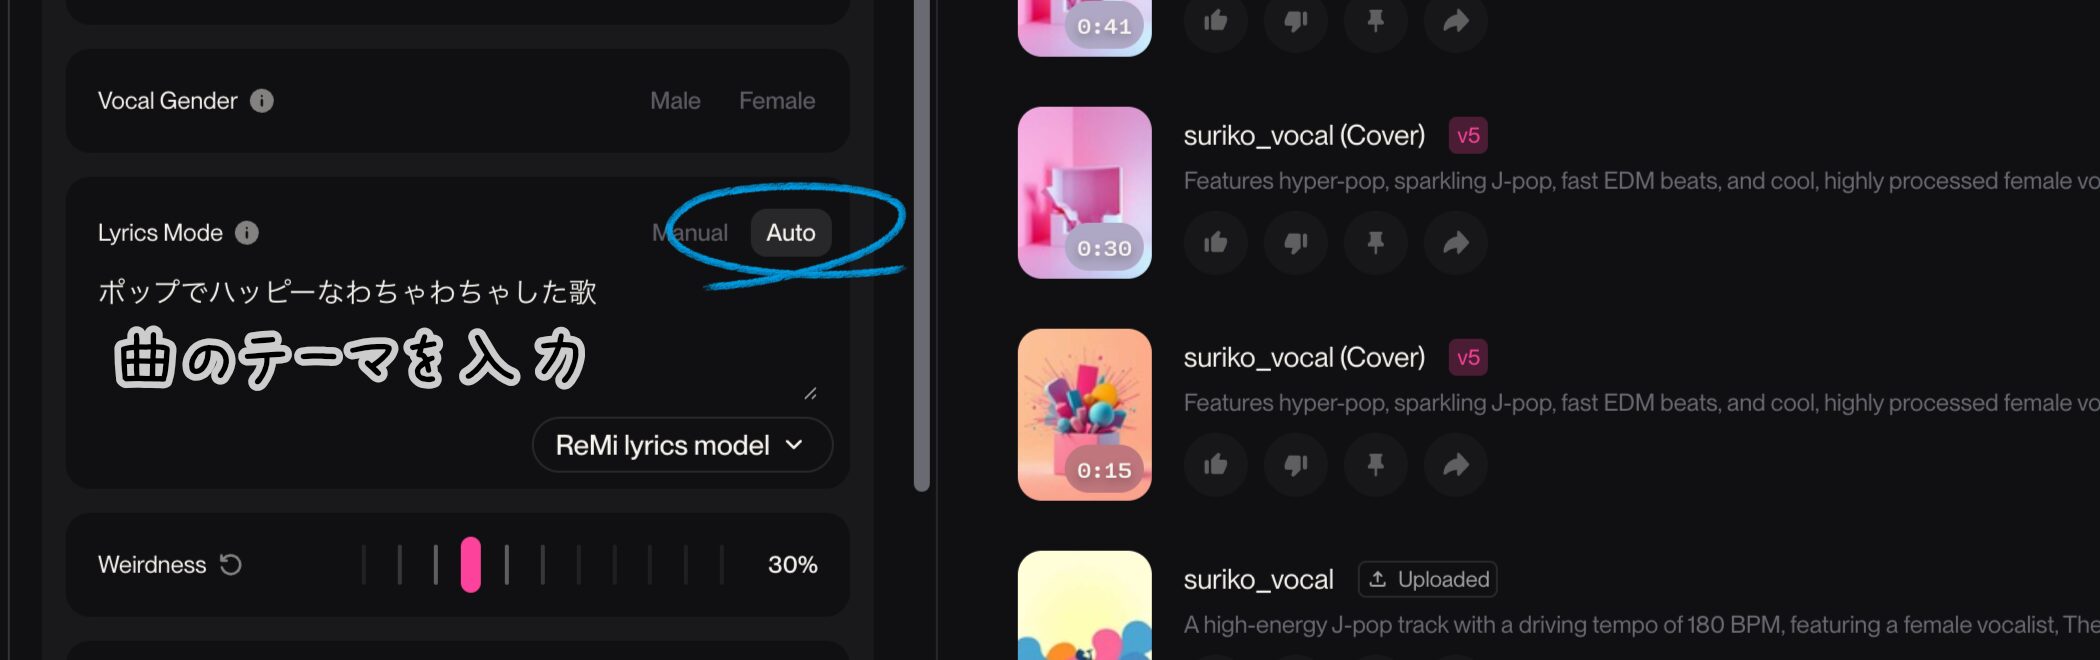
Task: Like the 0:30 suriko_vocal cover song
Action: tap(1216, 243)
